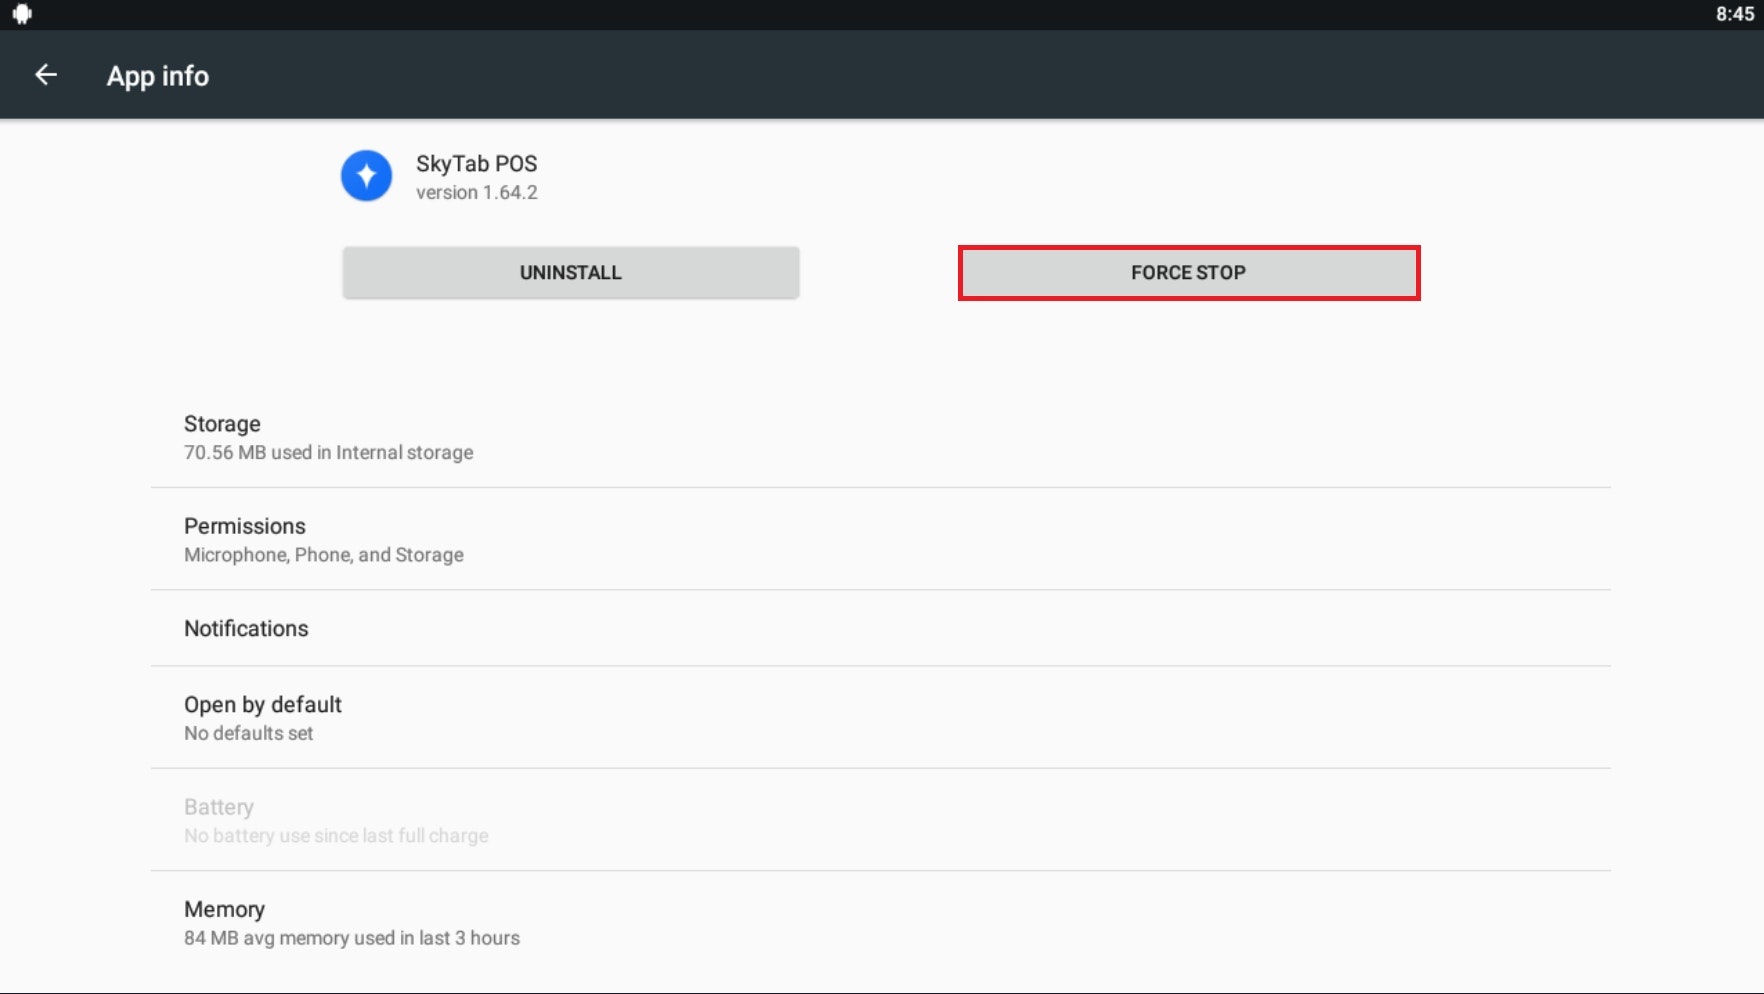Tap 'Microphone, Phone, and Storage' subtitle
Viewport: 1764px width, 994px height.
click(323, 555)
